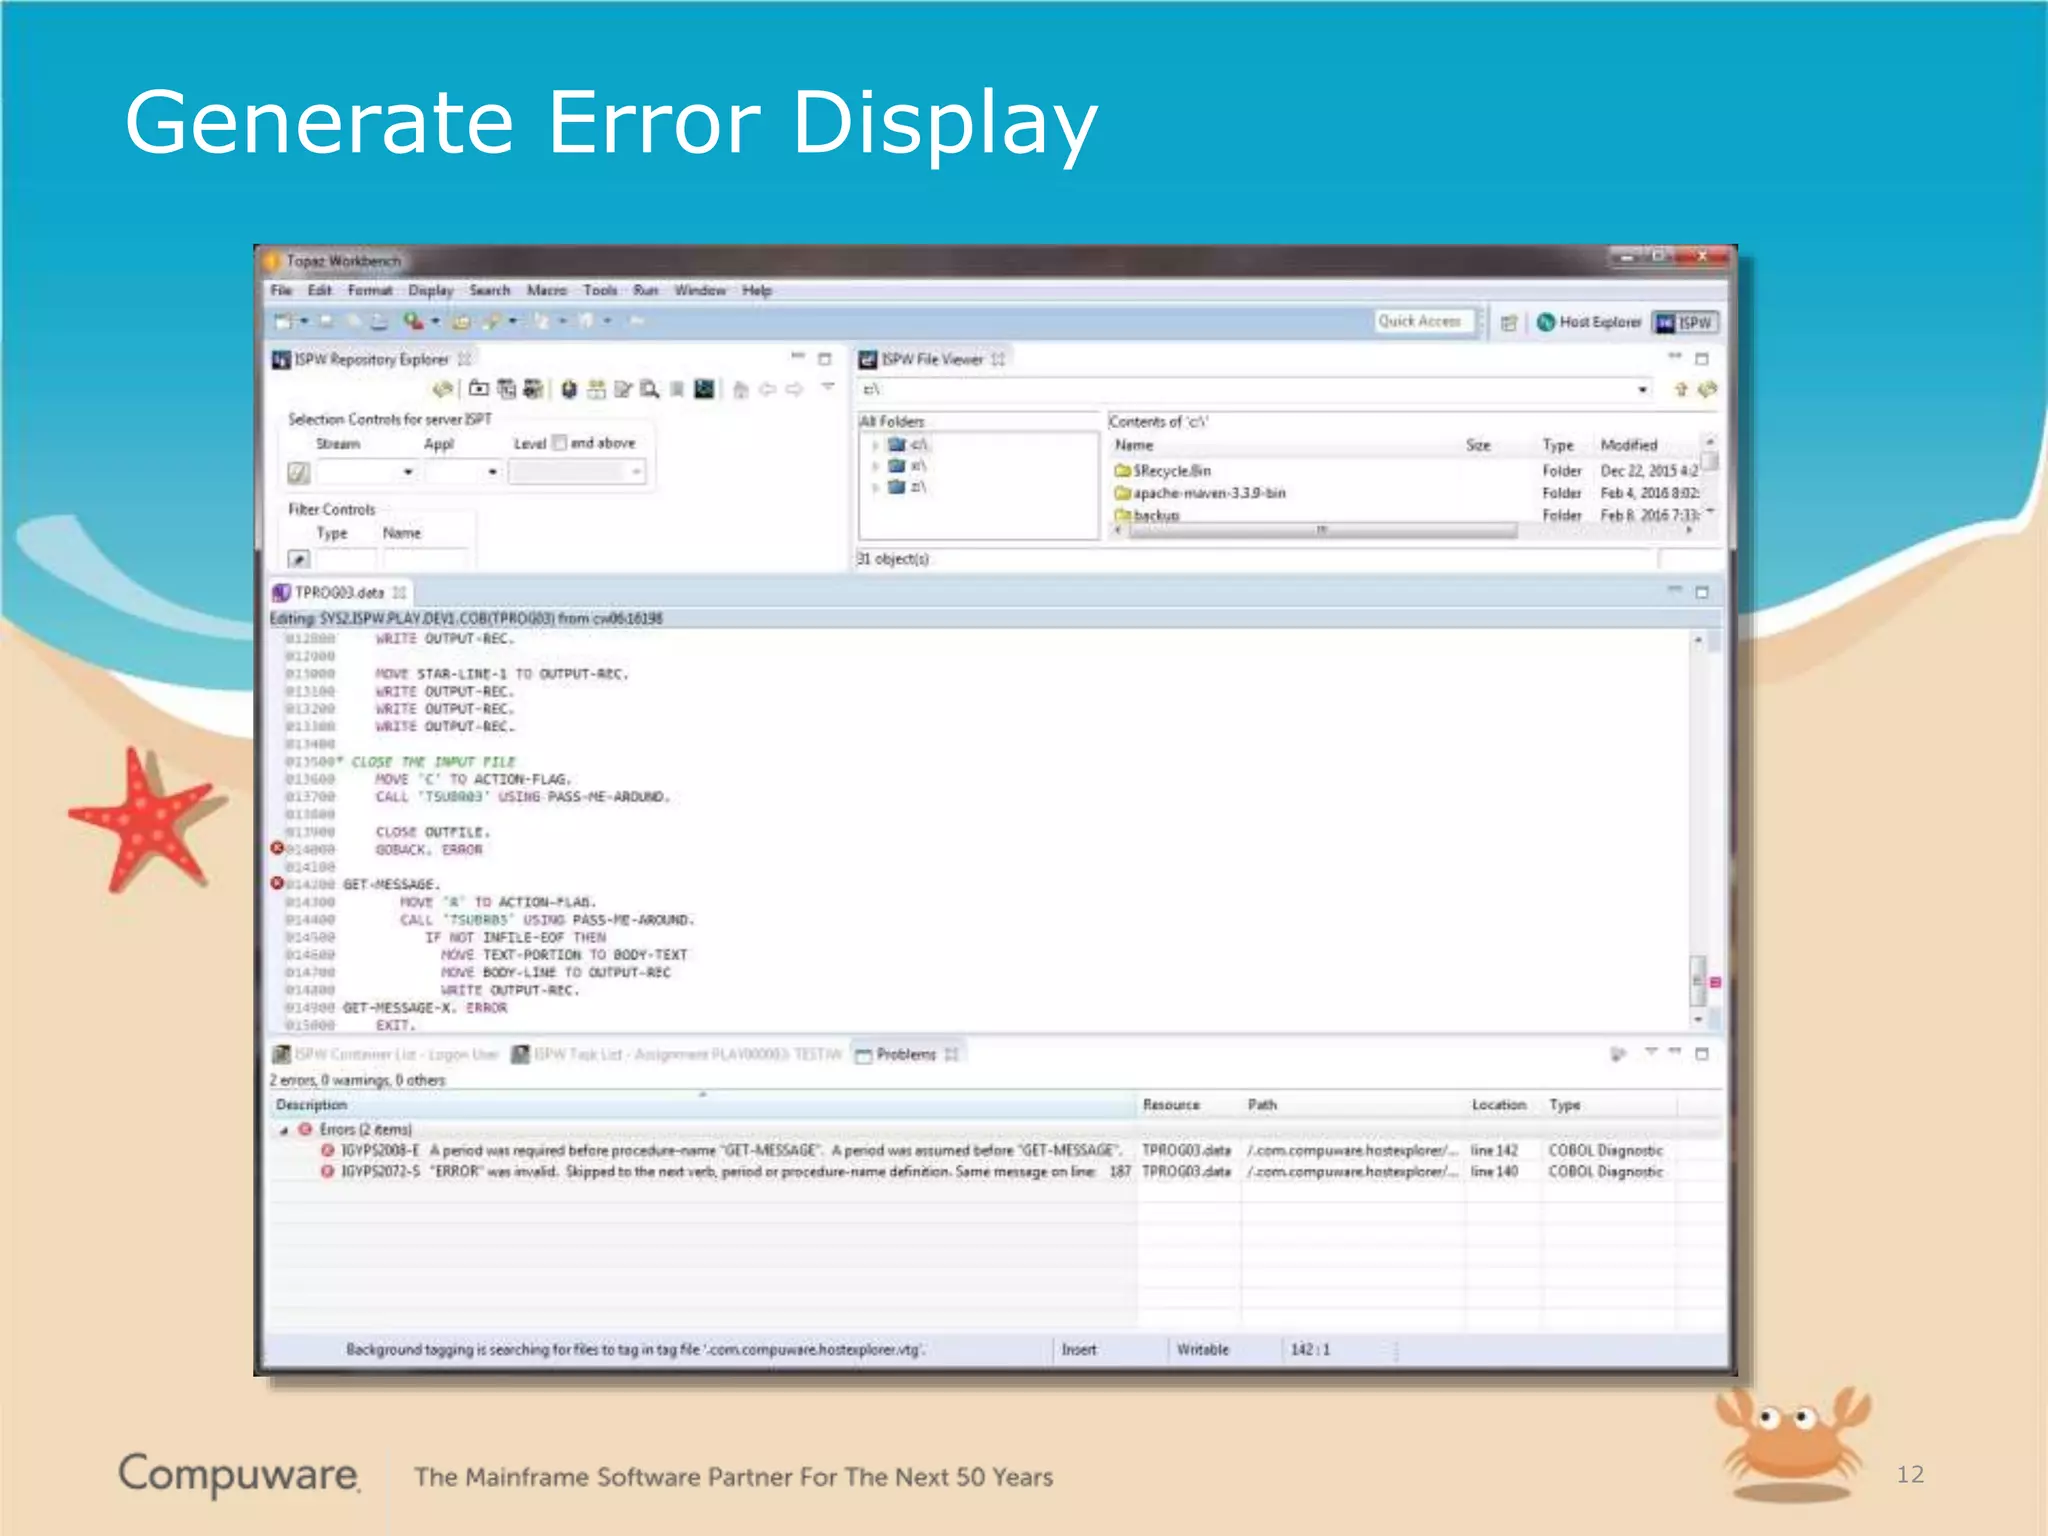Click the focus-on-task icon in the Problems toolbar
This screenshot has height=1536, width=2048.
click(x=1618, y=1054)
